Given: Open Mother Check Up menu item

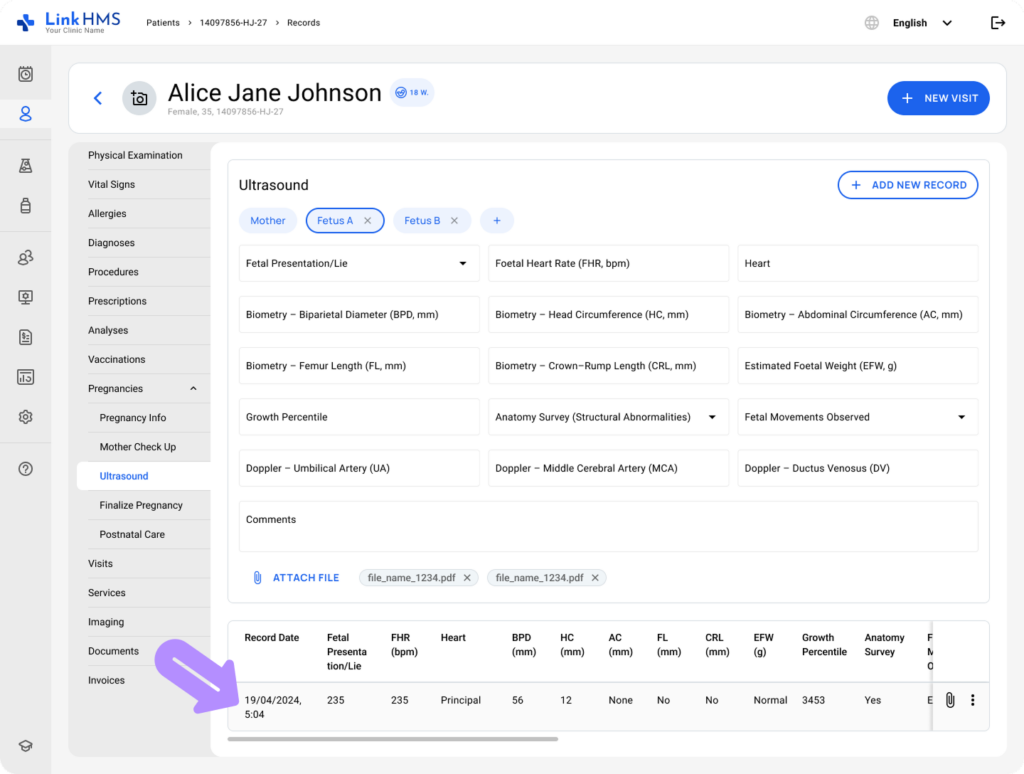Looking at the screenshot, I should point(137,447).
